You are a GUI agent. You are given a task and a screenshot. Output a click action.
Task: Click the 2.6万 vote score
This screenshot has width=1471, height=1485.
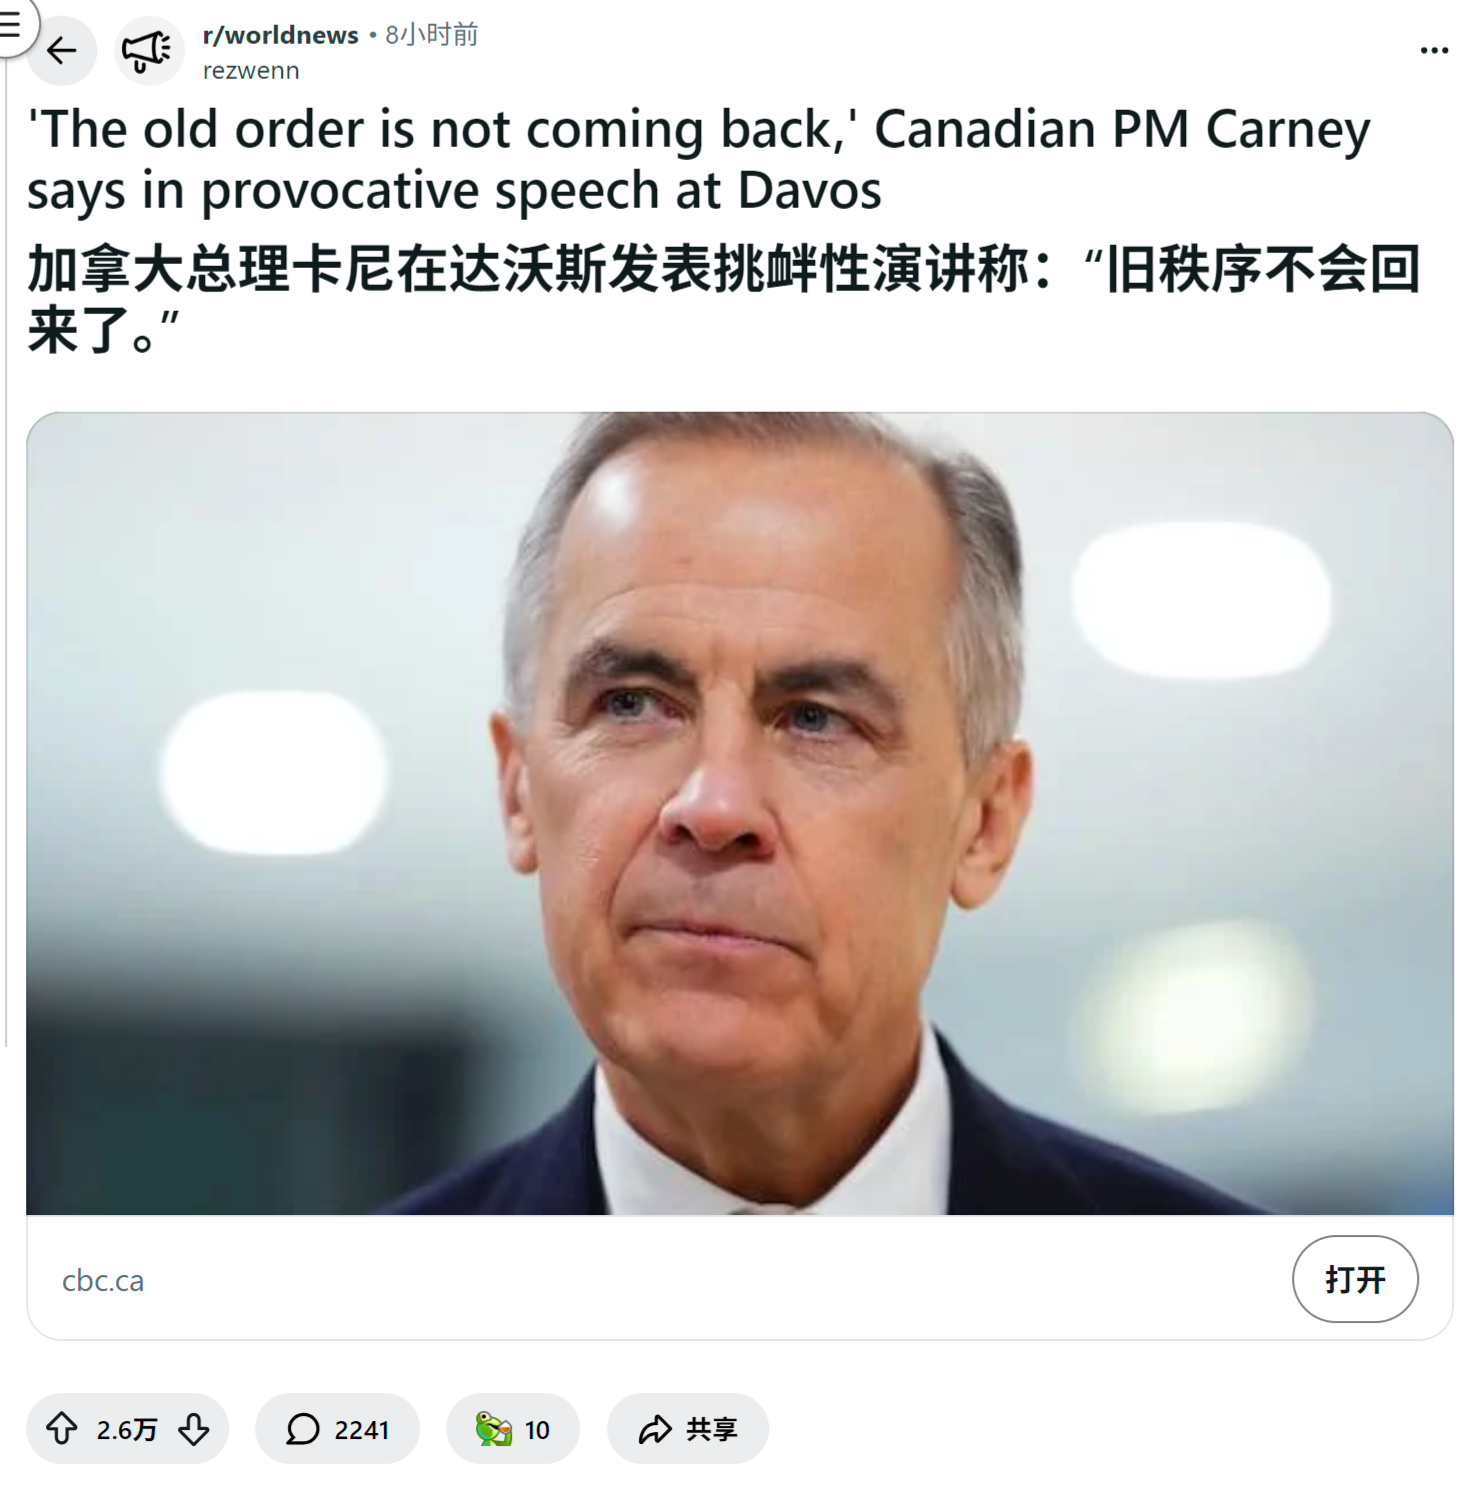coord(127,1430)
